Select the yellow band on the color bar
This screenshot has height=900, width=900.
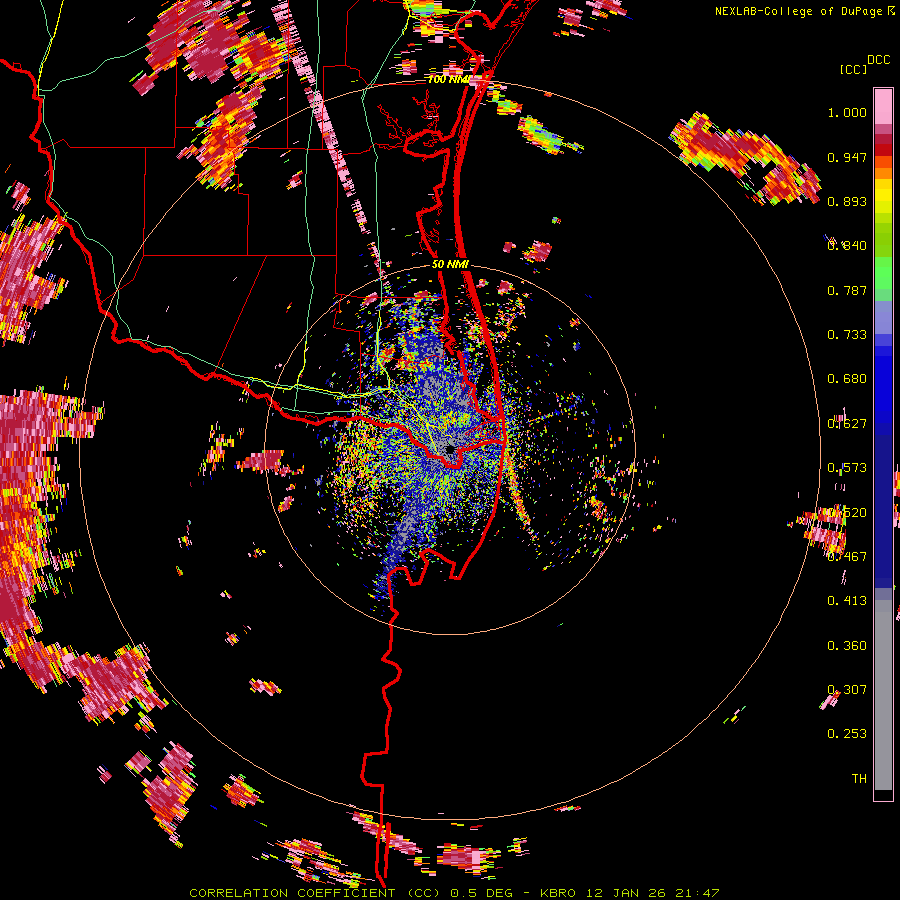click(x=883, y=198)
